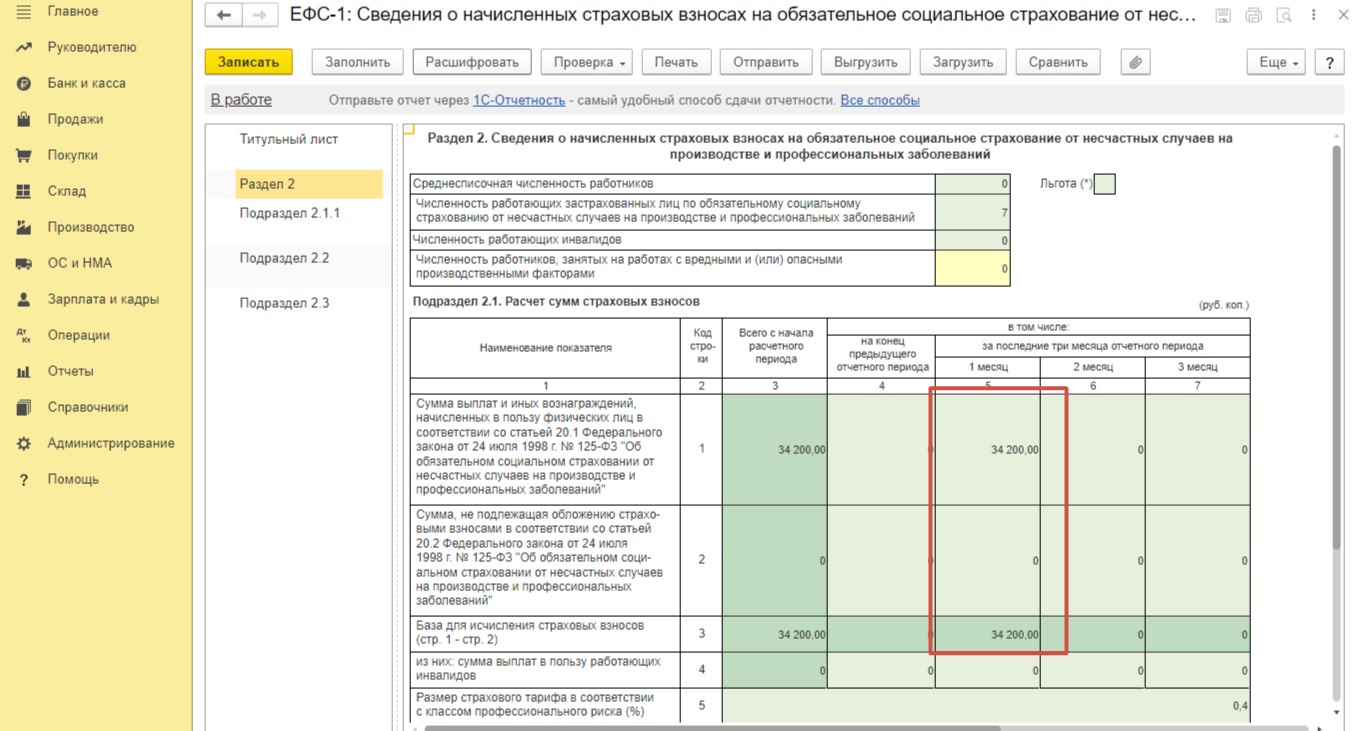This screenshot has height=731, width=1361.
Task: Open the print preview icon
Action: (x=1283, y=15)
